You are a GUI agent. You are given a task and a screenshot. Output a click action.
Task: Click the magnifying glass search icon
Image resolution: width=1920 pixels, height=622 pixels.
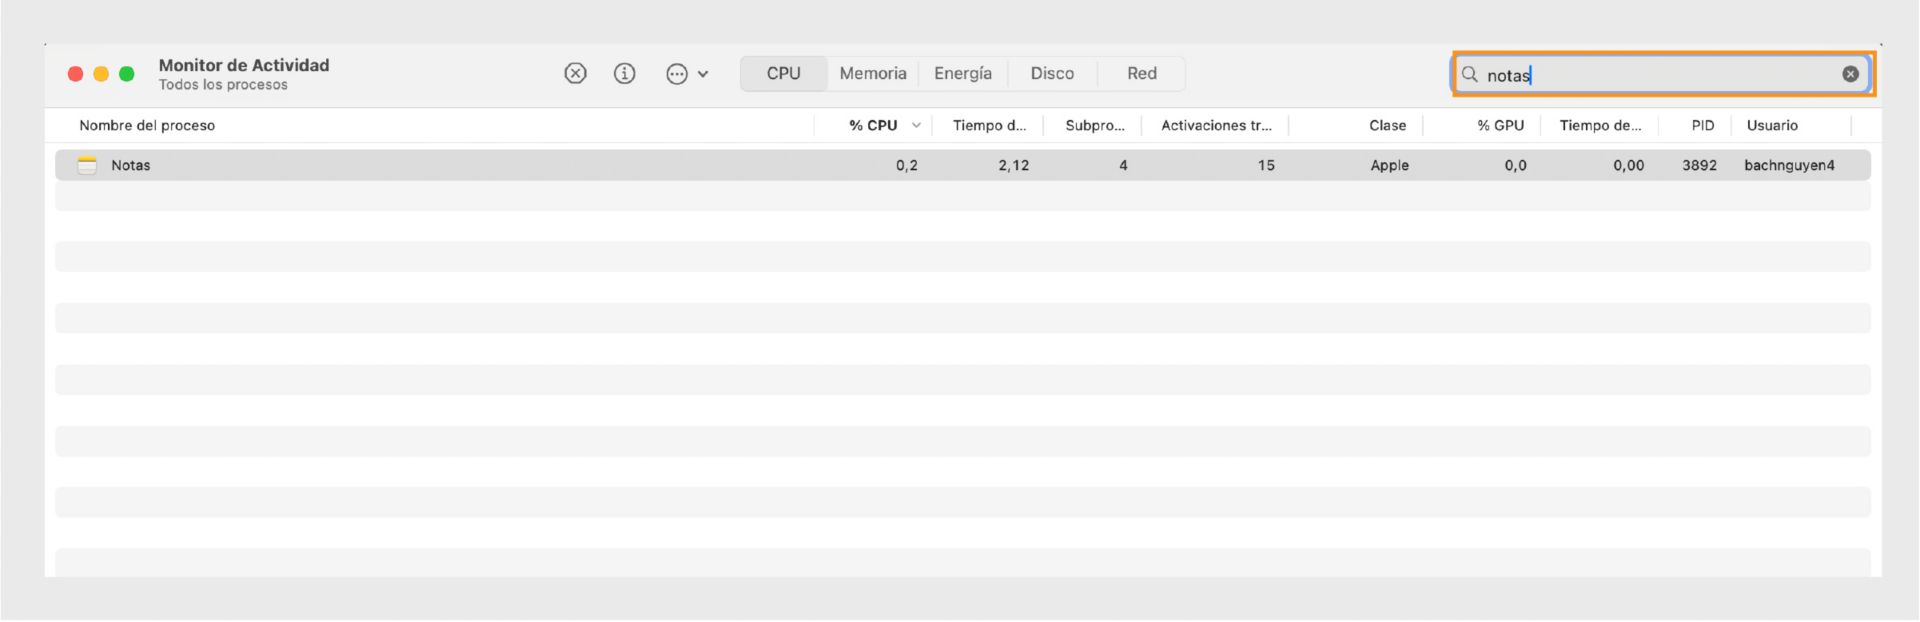[1470, 74]
